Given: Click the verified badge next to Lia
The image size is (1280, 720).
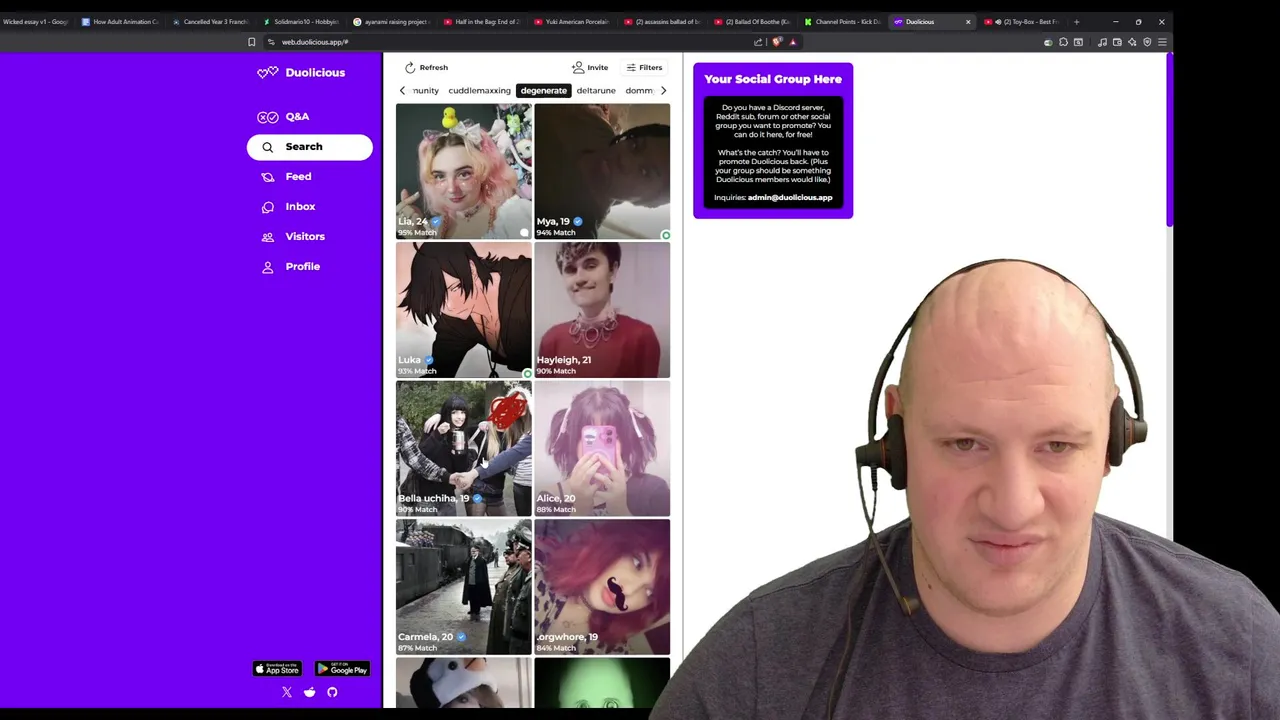Looking at the screenshot, I should tap(436, 222).
